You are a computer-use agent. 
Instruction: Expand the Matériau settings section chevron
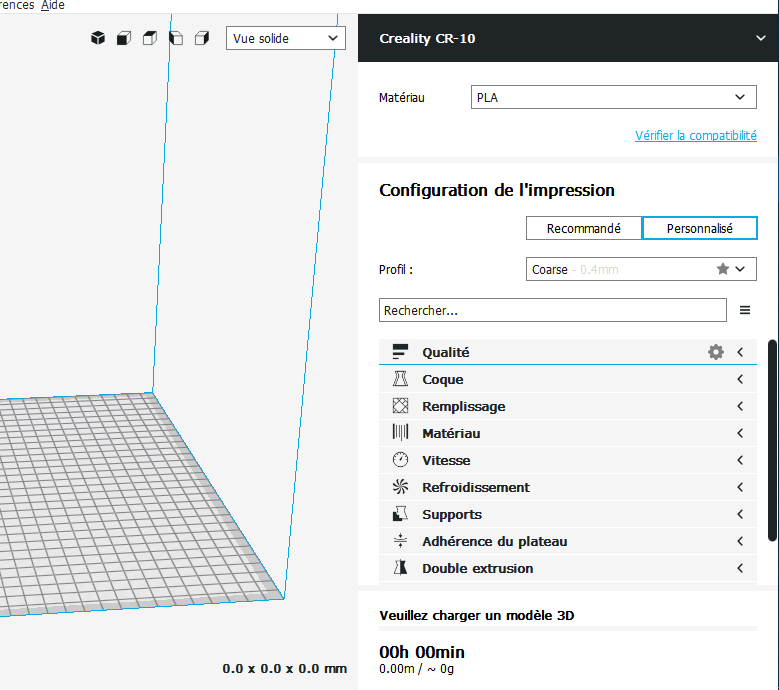740,433
